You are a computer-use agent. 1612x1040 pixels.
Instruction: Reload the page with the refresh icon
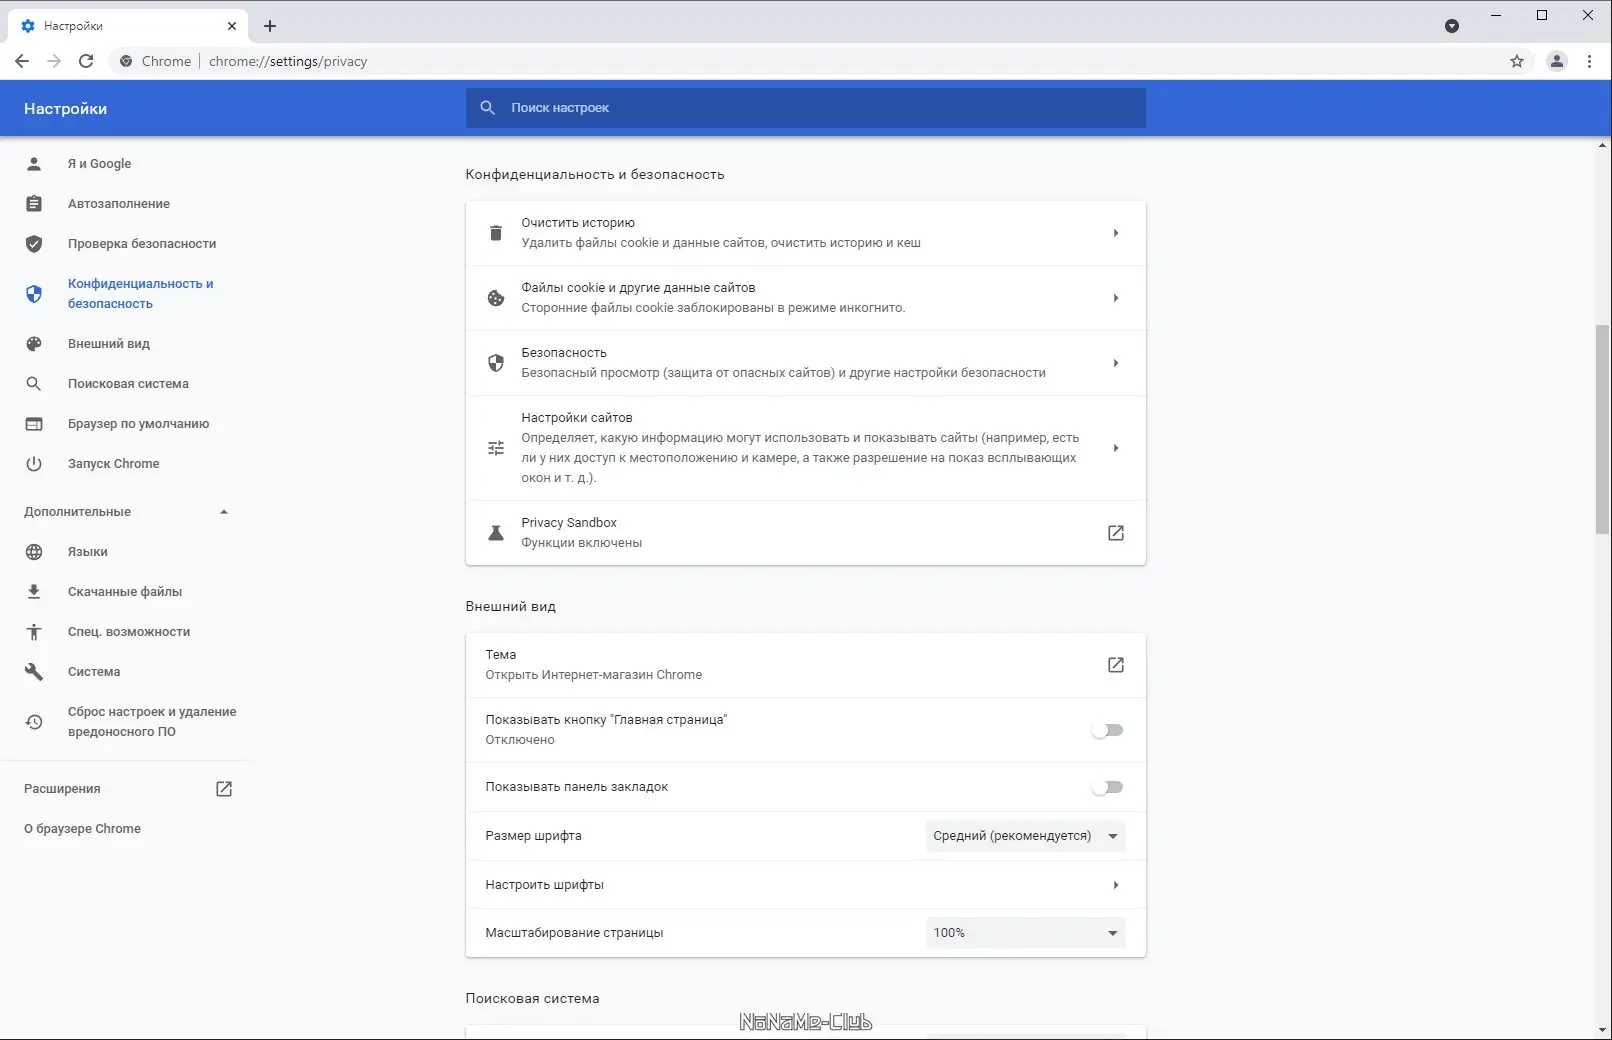click(86, 61)
